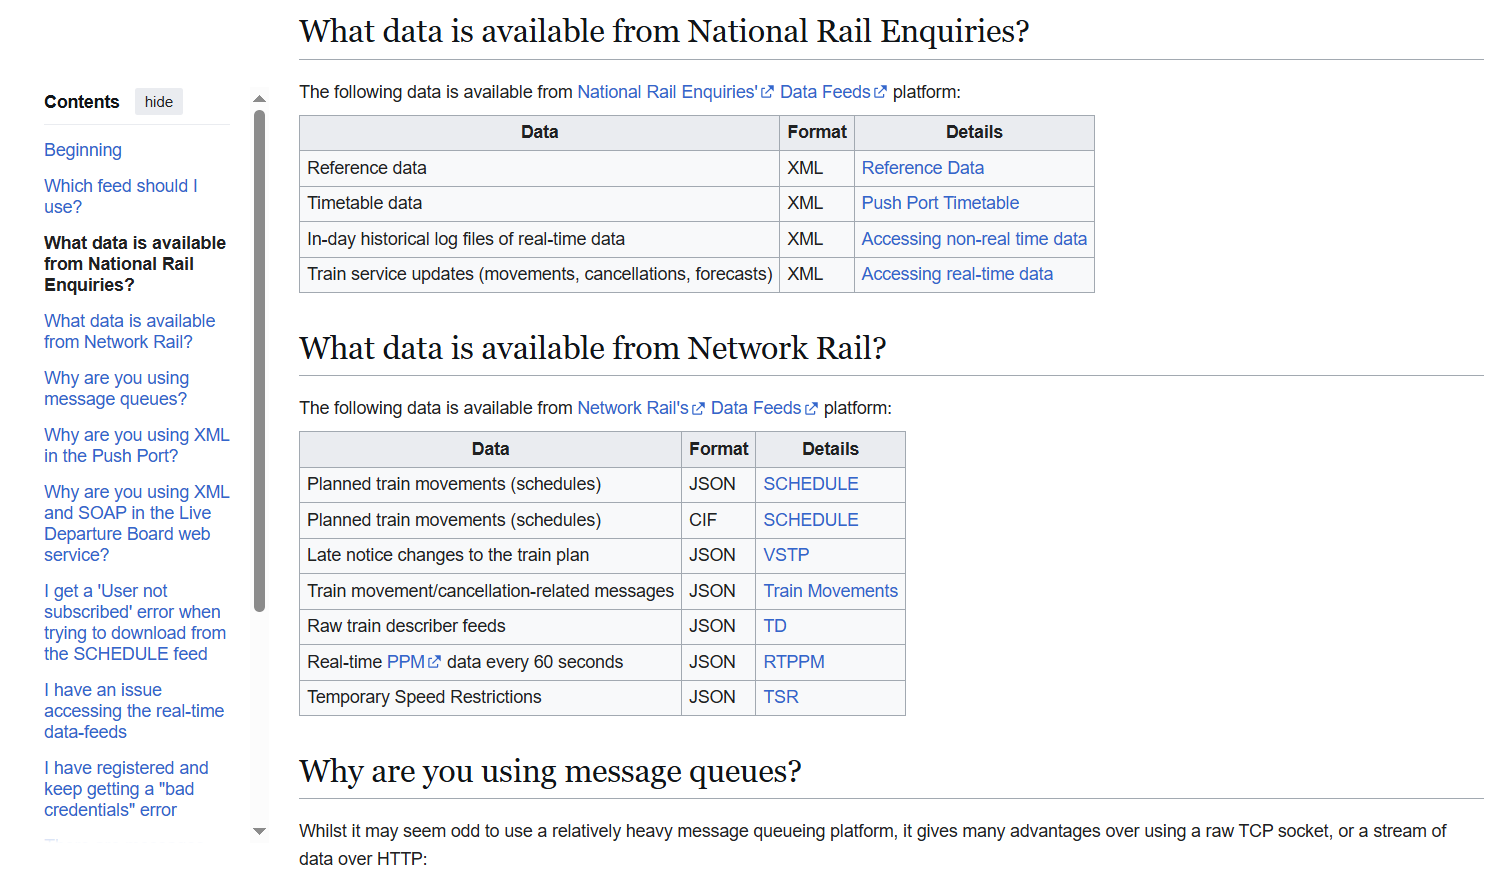Open Data Feeds link after Network Rail's

pyautogui.click(x=757, y=408)
